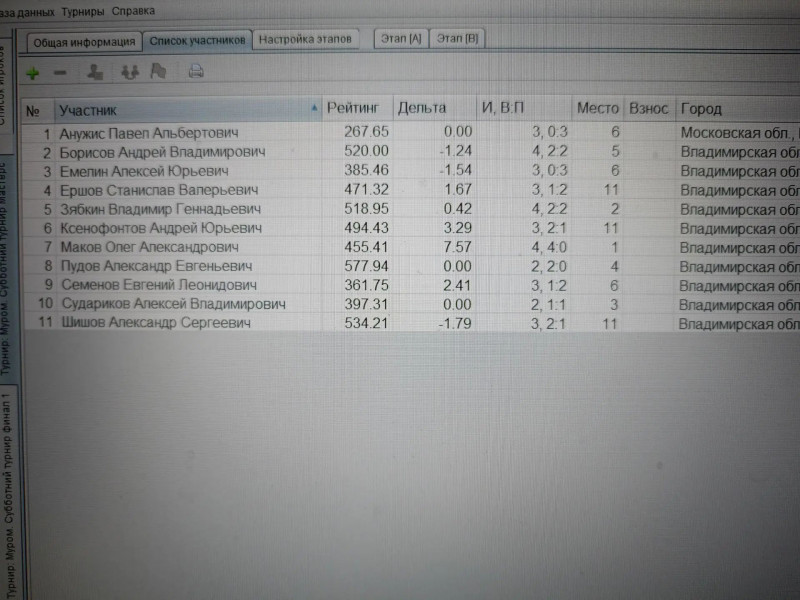Click the minus remove participant icon
The image size is (800, 600).
coord(60,73)
